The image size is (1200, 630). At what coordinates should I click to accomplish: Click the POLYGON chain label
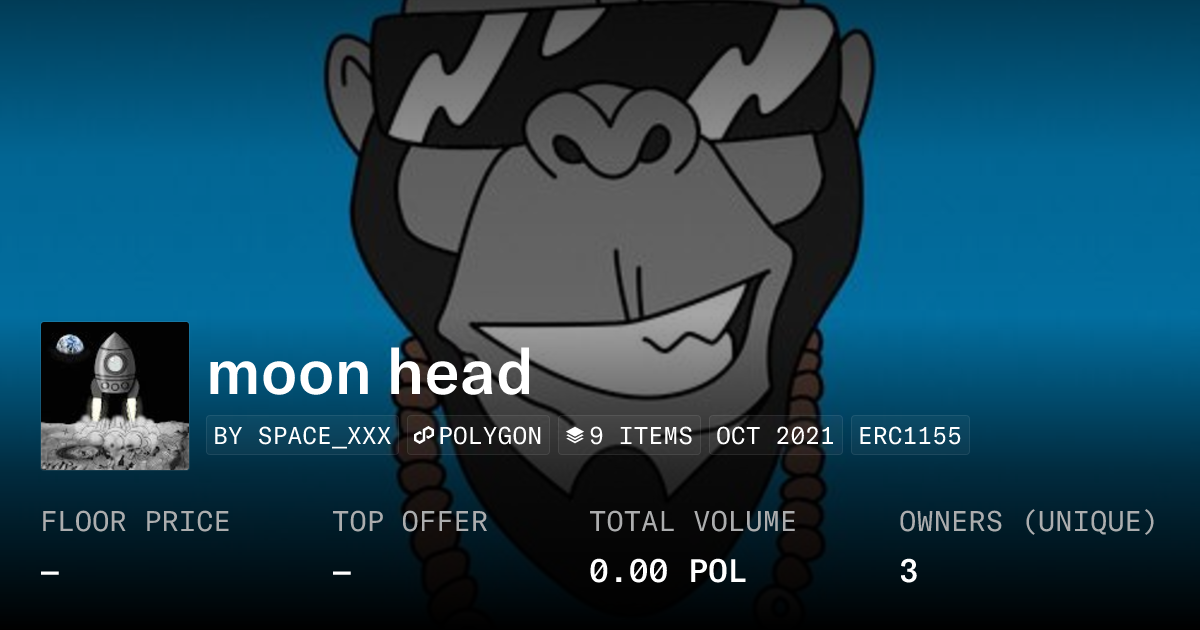[490, 436]
